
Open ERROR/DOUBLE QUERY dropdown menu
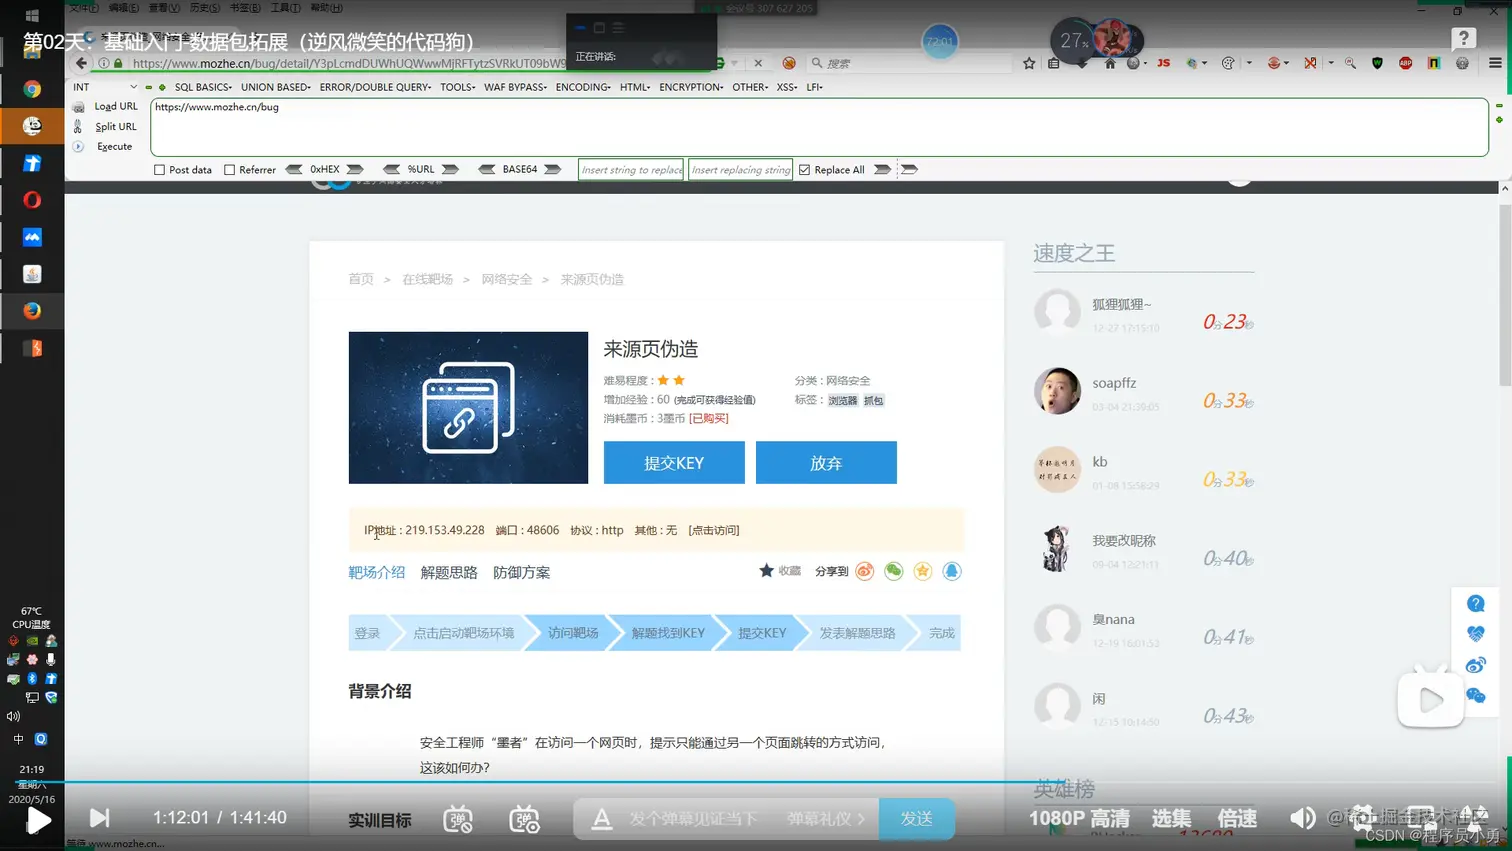(x=376, y=87)
